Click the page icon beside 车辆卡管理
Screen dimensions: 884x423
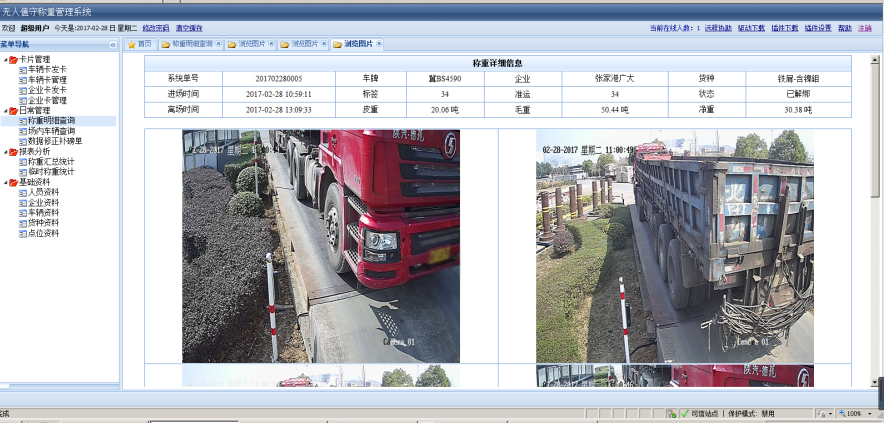tap(23, 80)
